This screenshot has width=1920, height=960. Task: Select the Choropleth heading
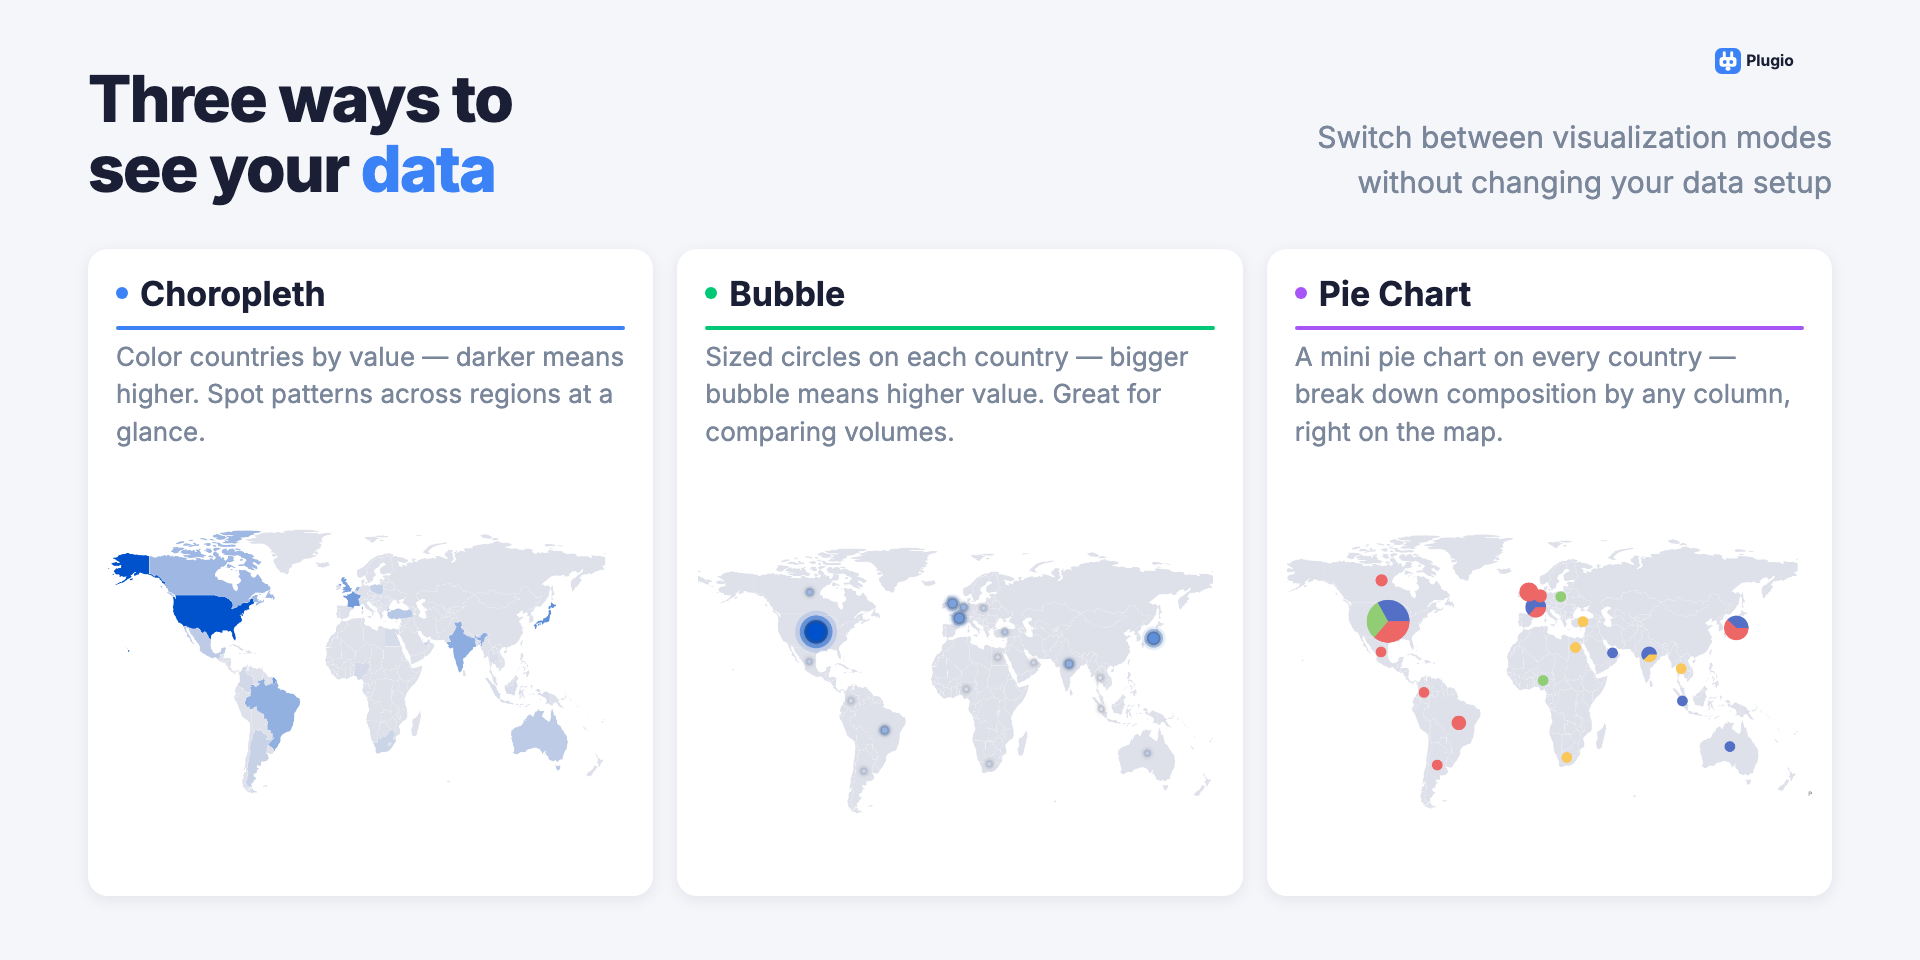point(232,294)
